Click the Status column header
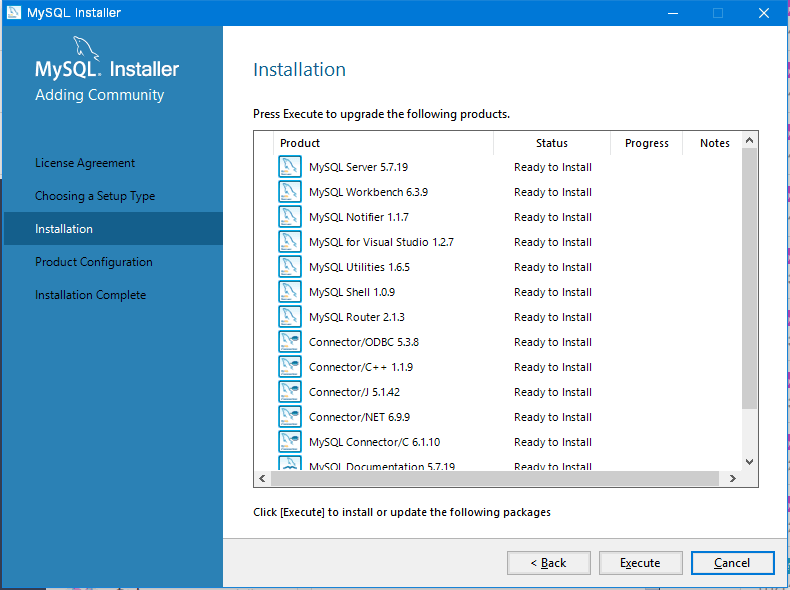Image resolution: width=790 pixels, height=590 pixels. point(551,143)
